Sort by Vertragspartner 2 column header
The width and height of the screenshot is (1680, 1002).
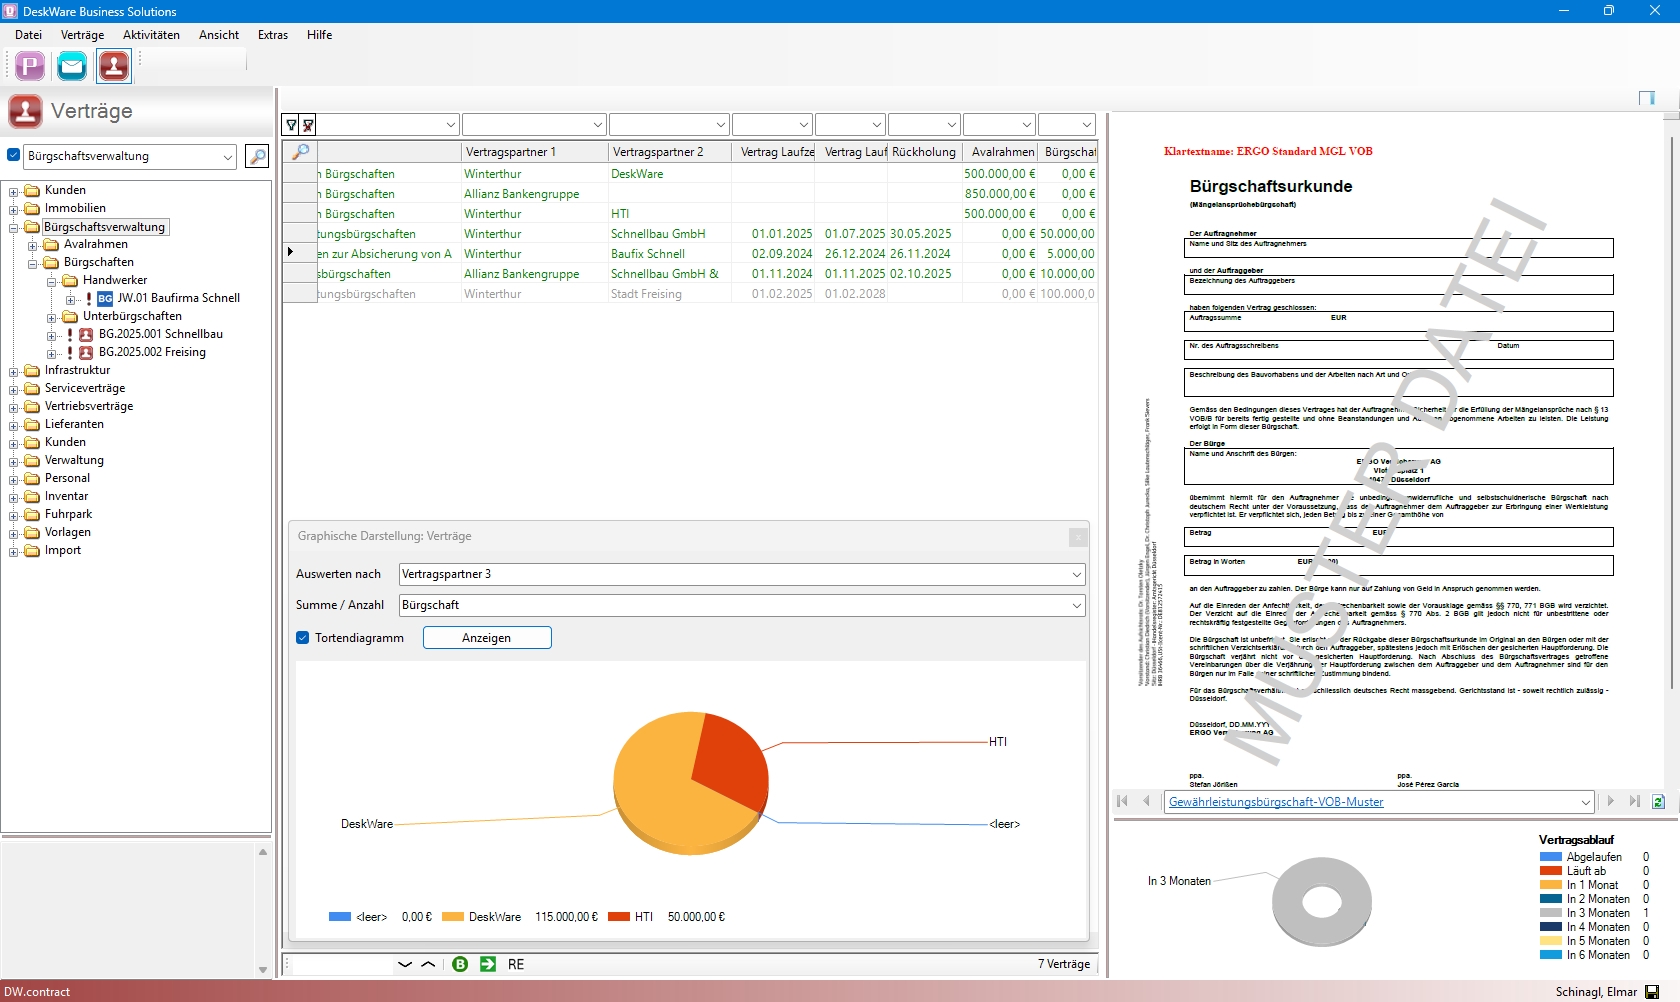669,152
